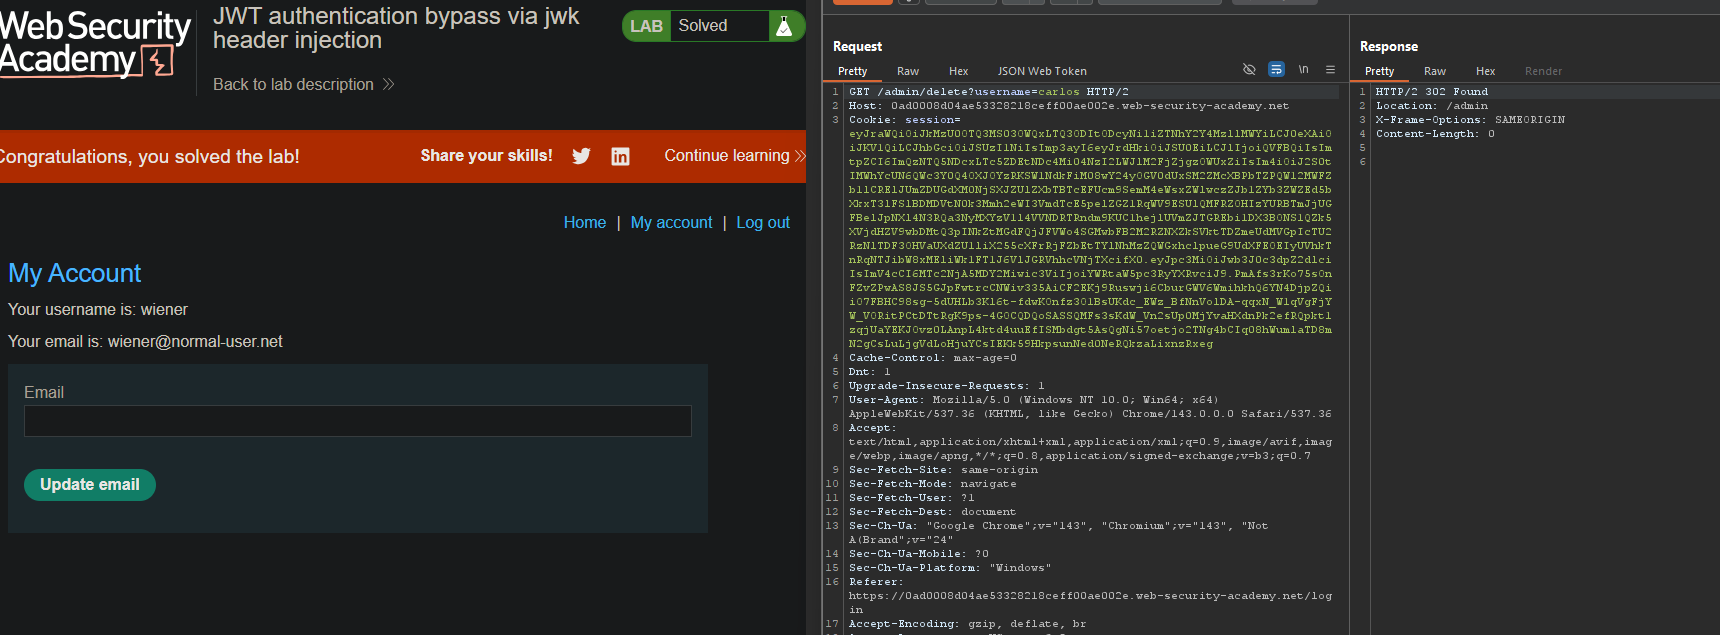Click 'Location: /admin' response header

tap(1431, 106)
